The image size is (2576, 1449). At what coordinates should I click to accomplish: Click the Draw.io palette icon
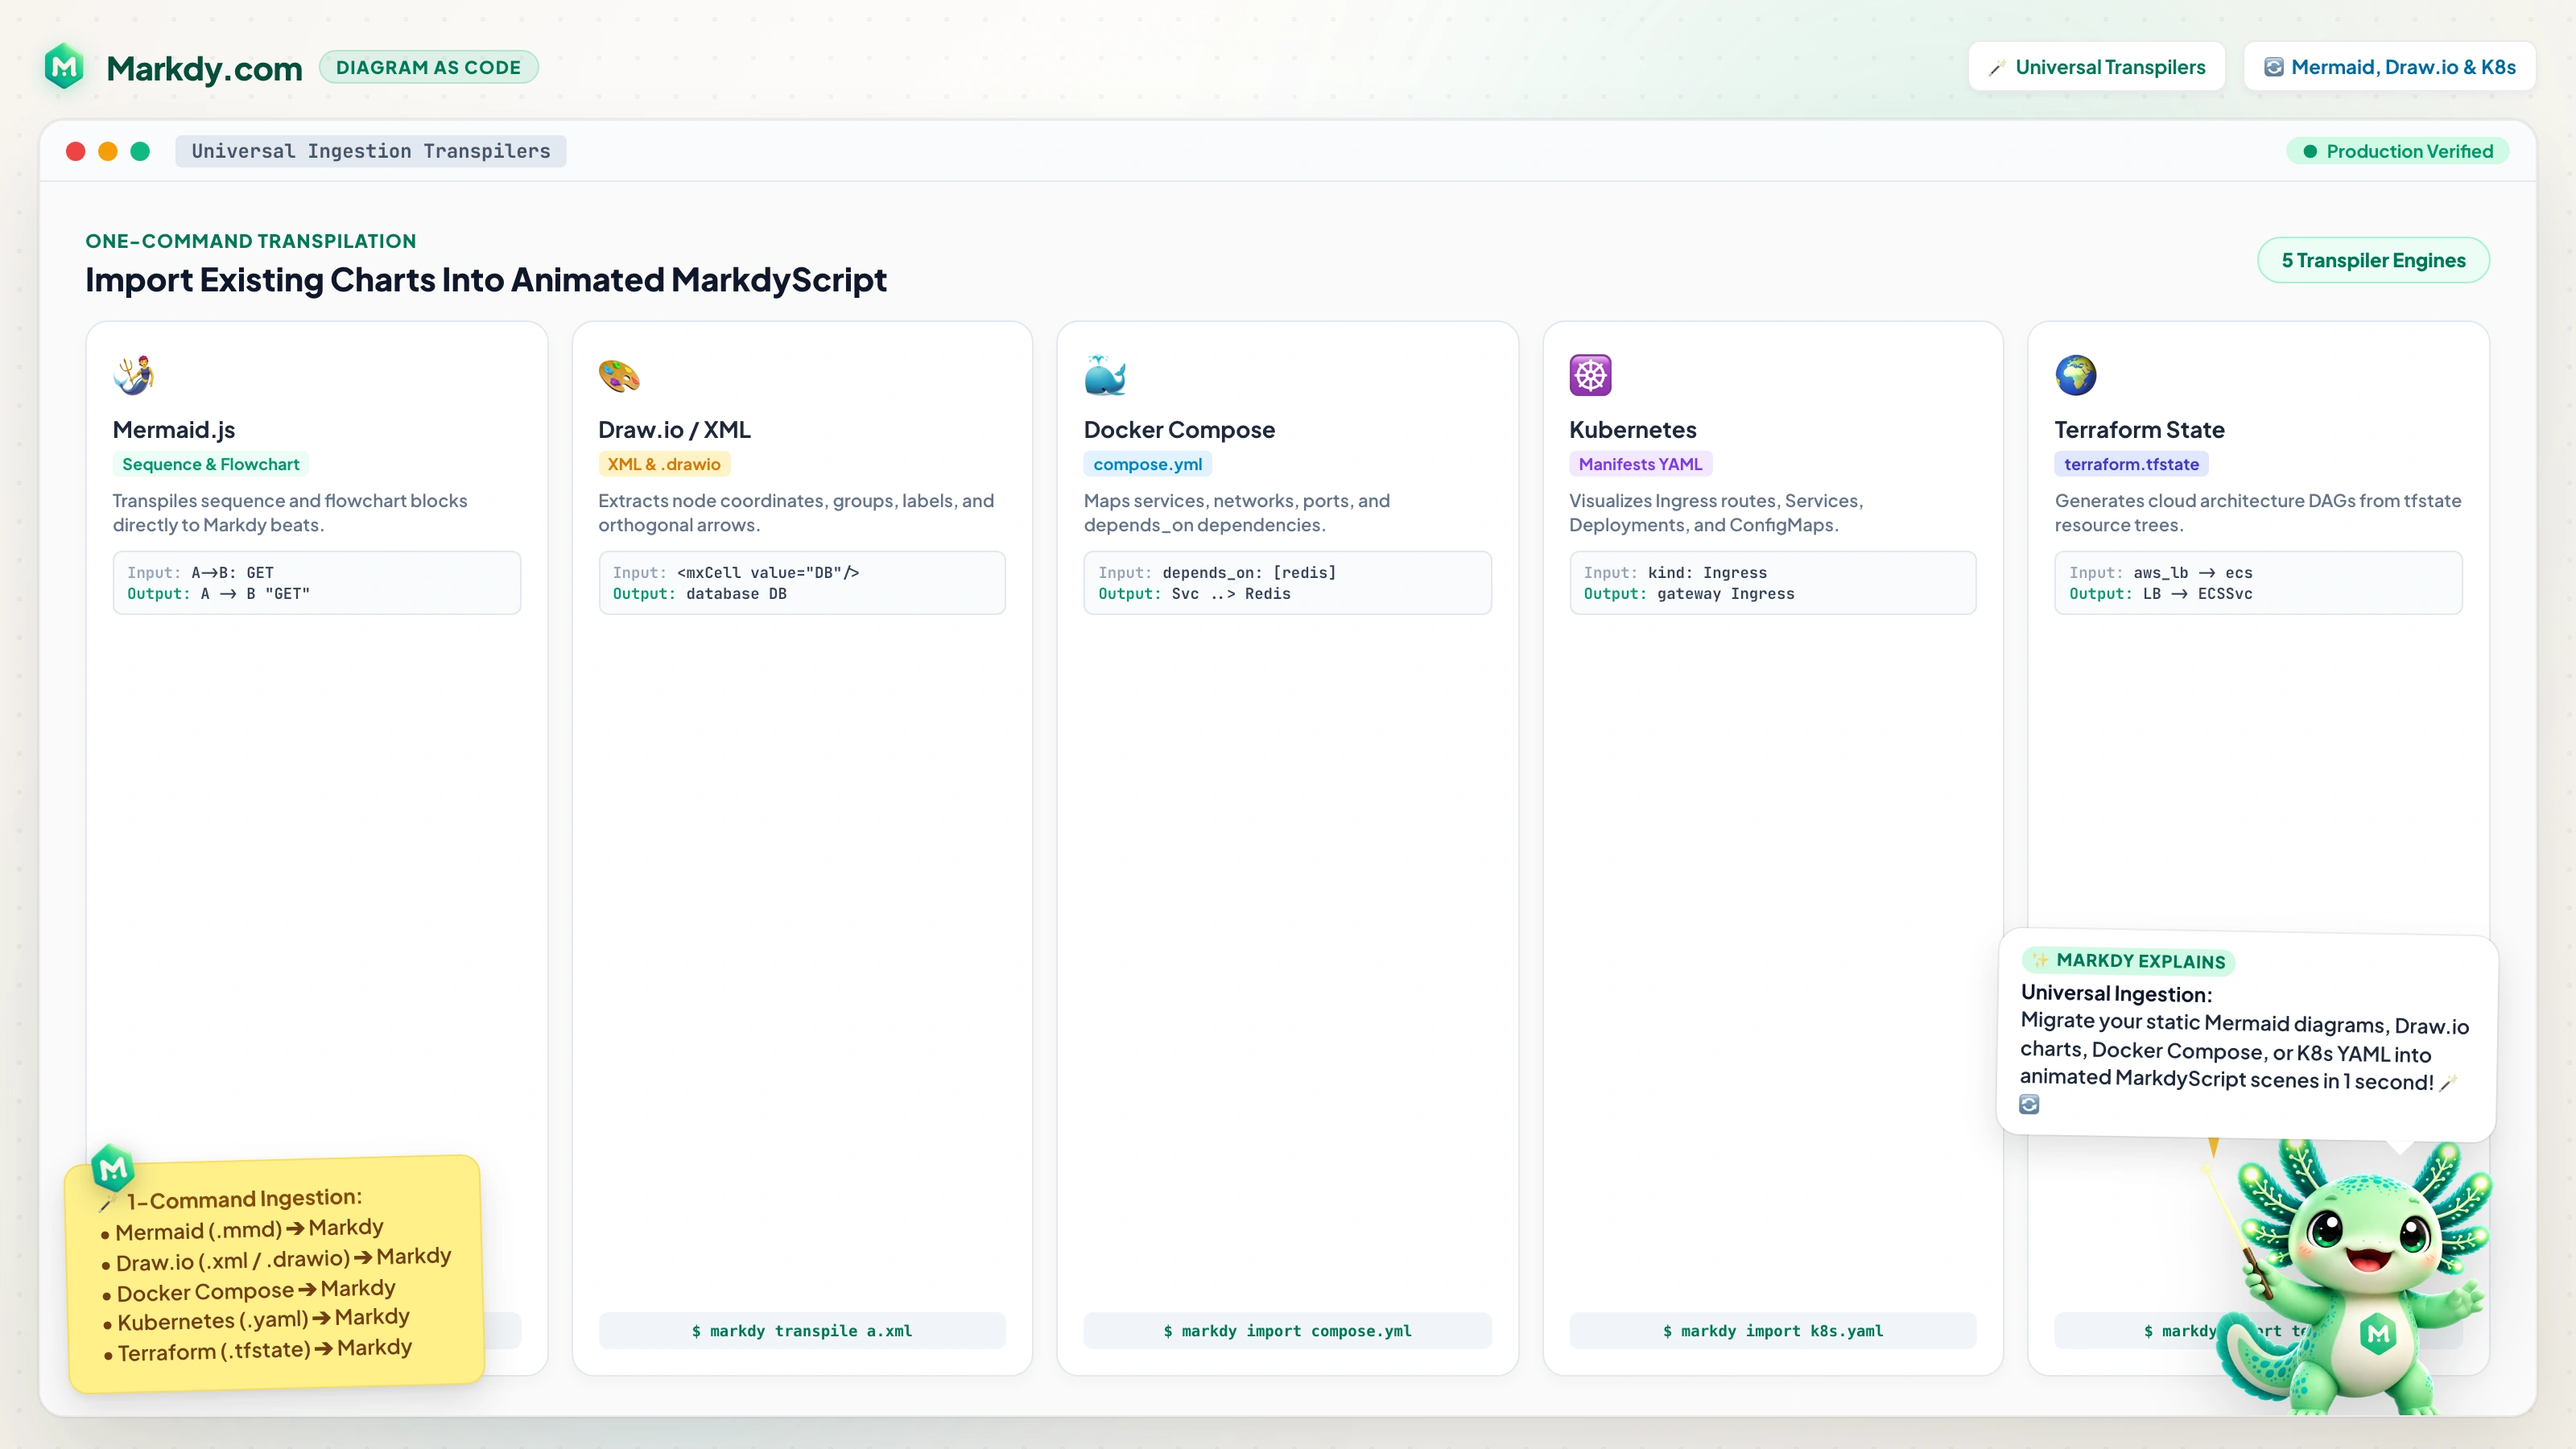tap(619, 375)
